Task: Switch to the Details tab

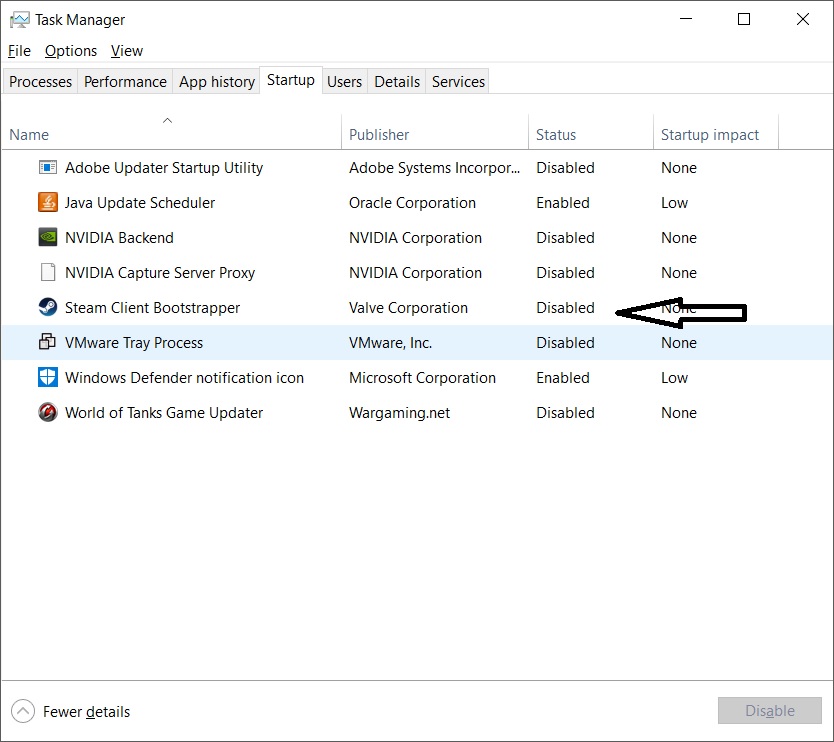Action: [x=397, y=82]
